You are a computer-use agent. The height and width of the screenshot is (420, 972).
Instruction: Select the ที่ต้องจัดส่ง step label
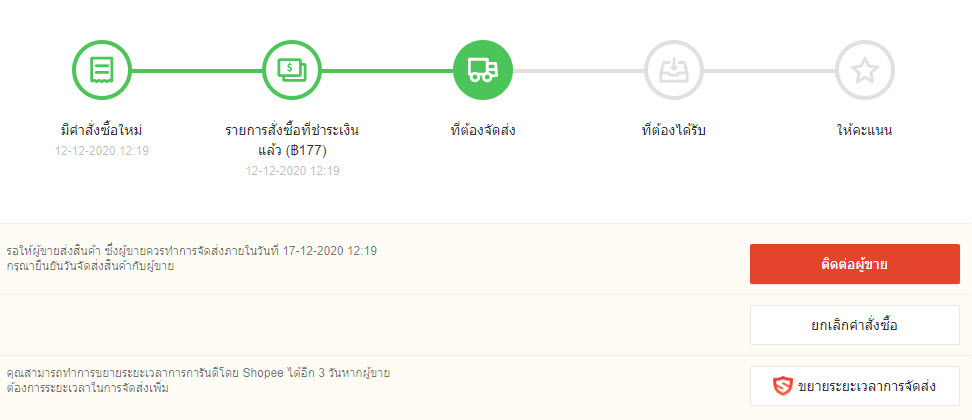[483, 131]
